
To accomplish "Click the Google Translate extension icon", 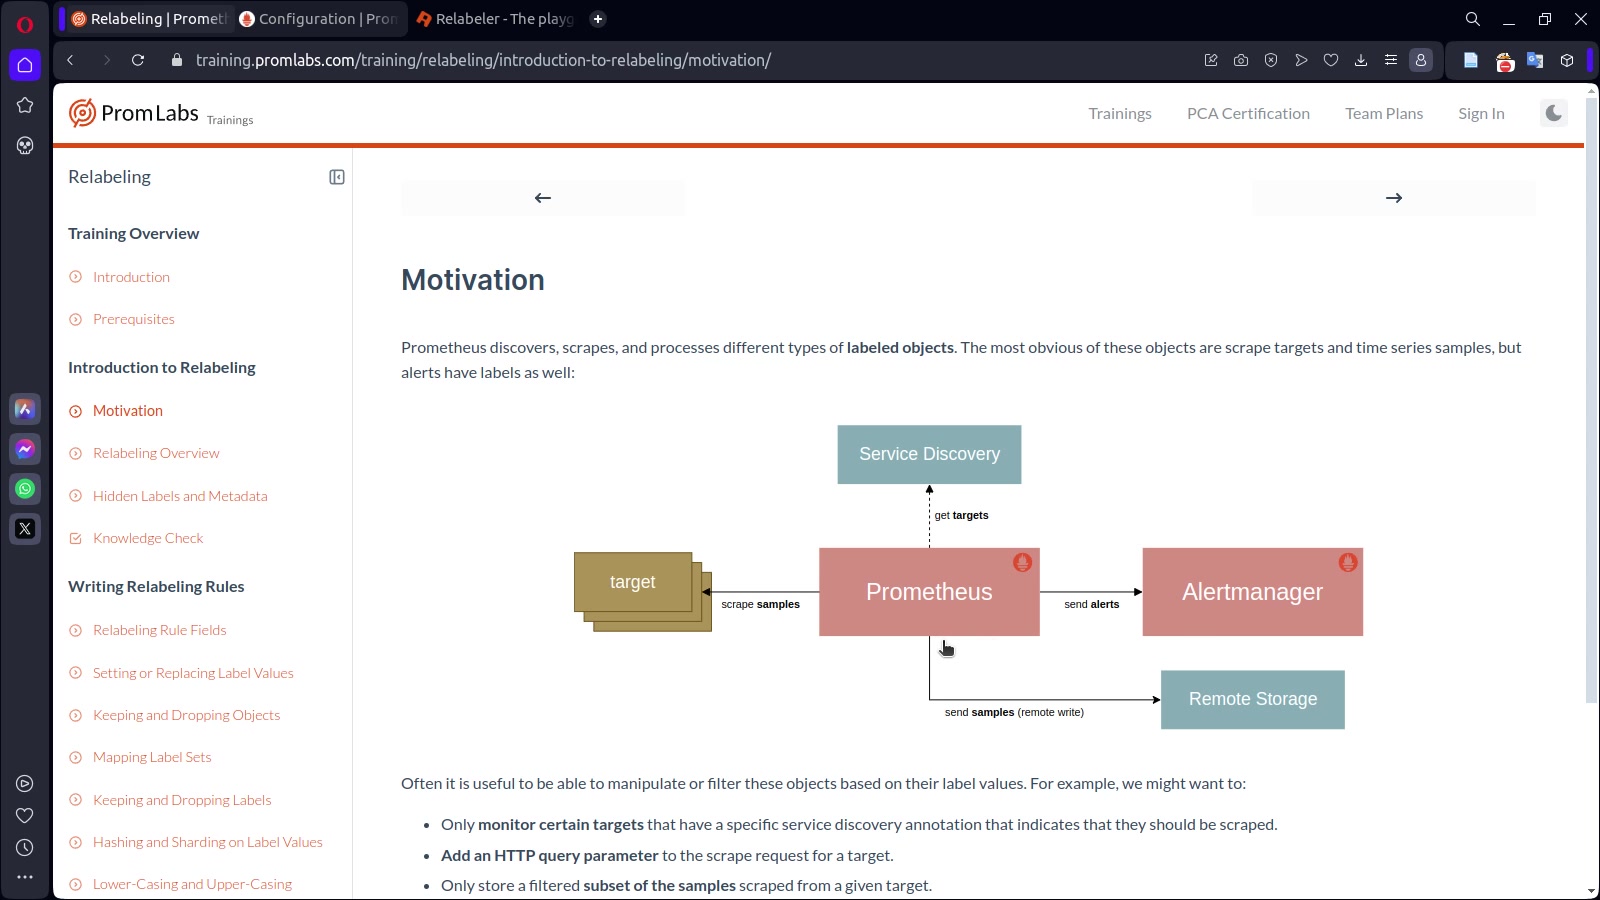I will coord(1535,60).
